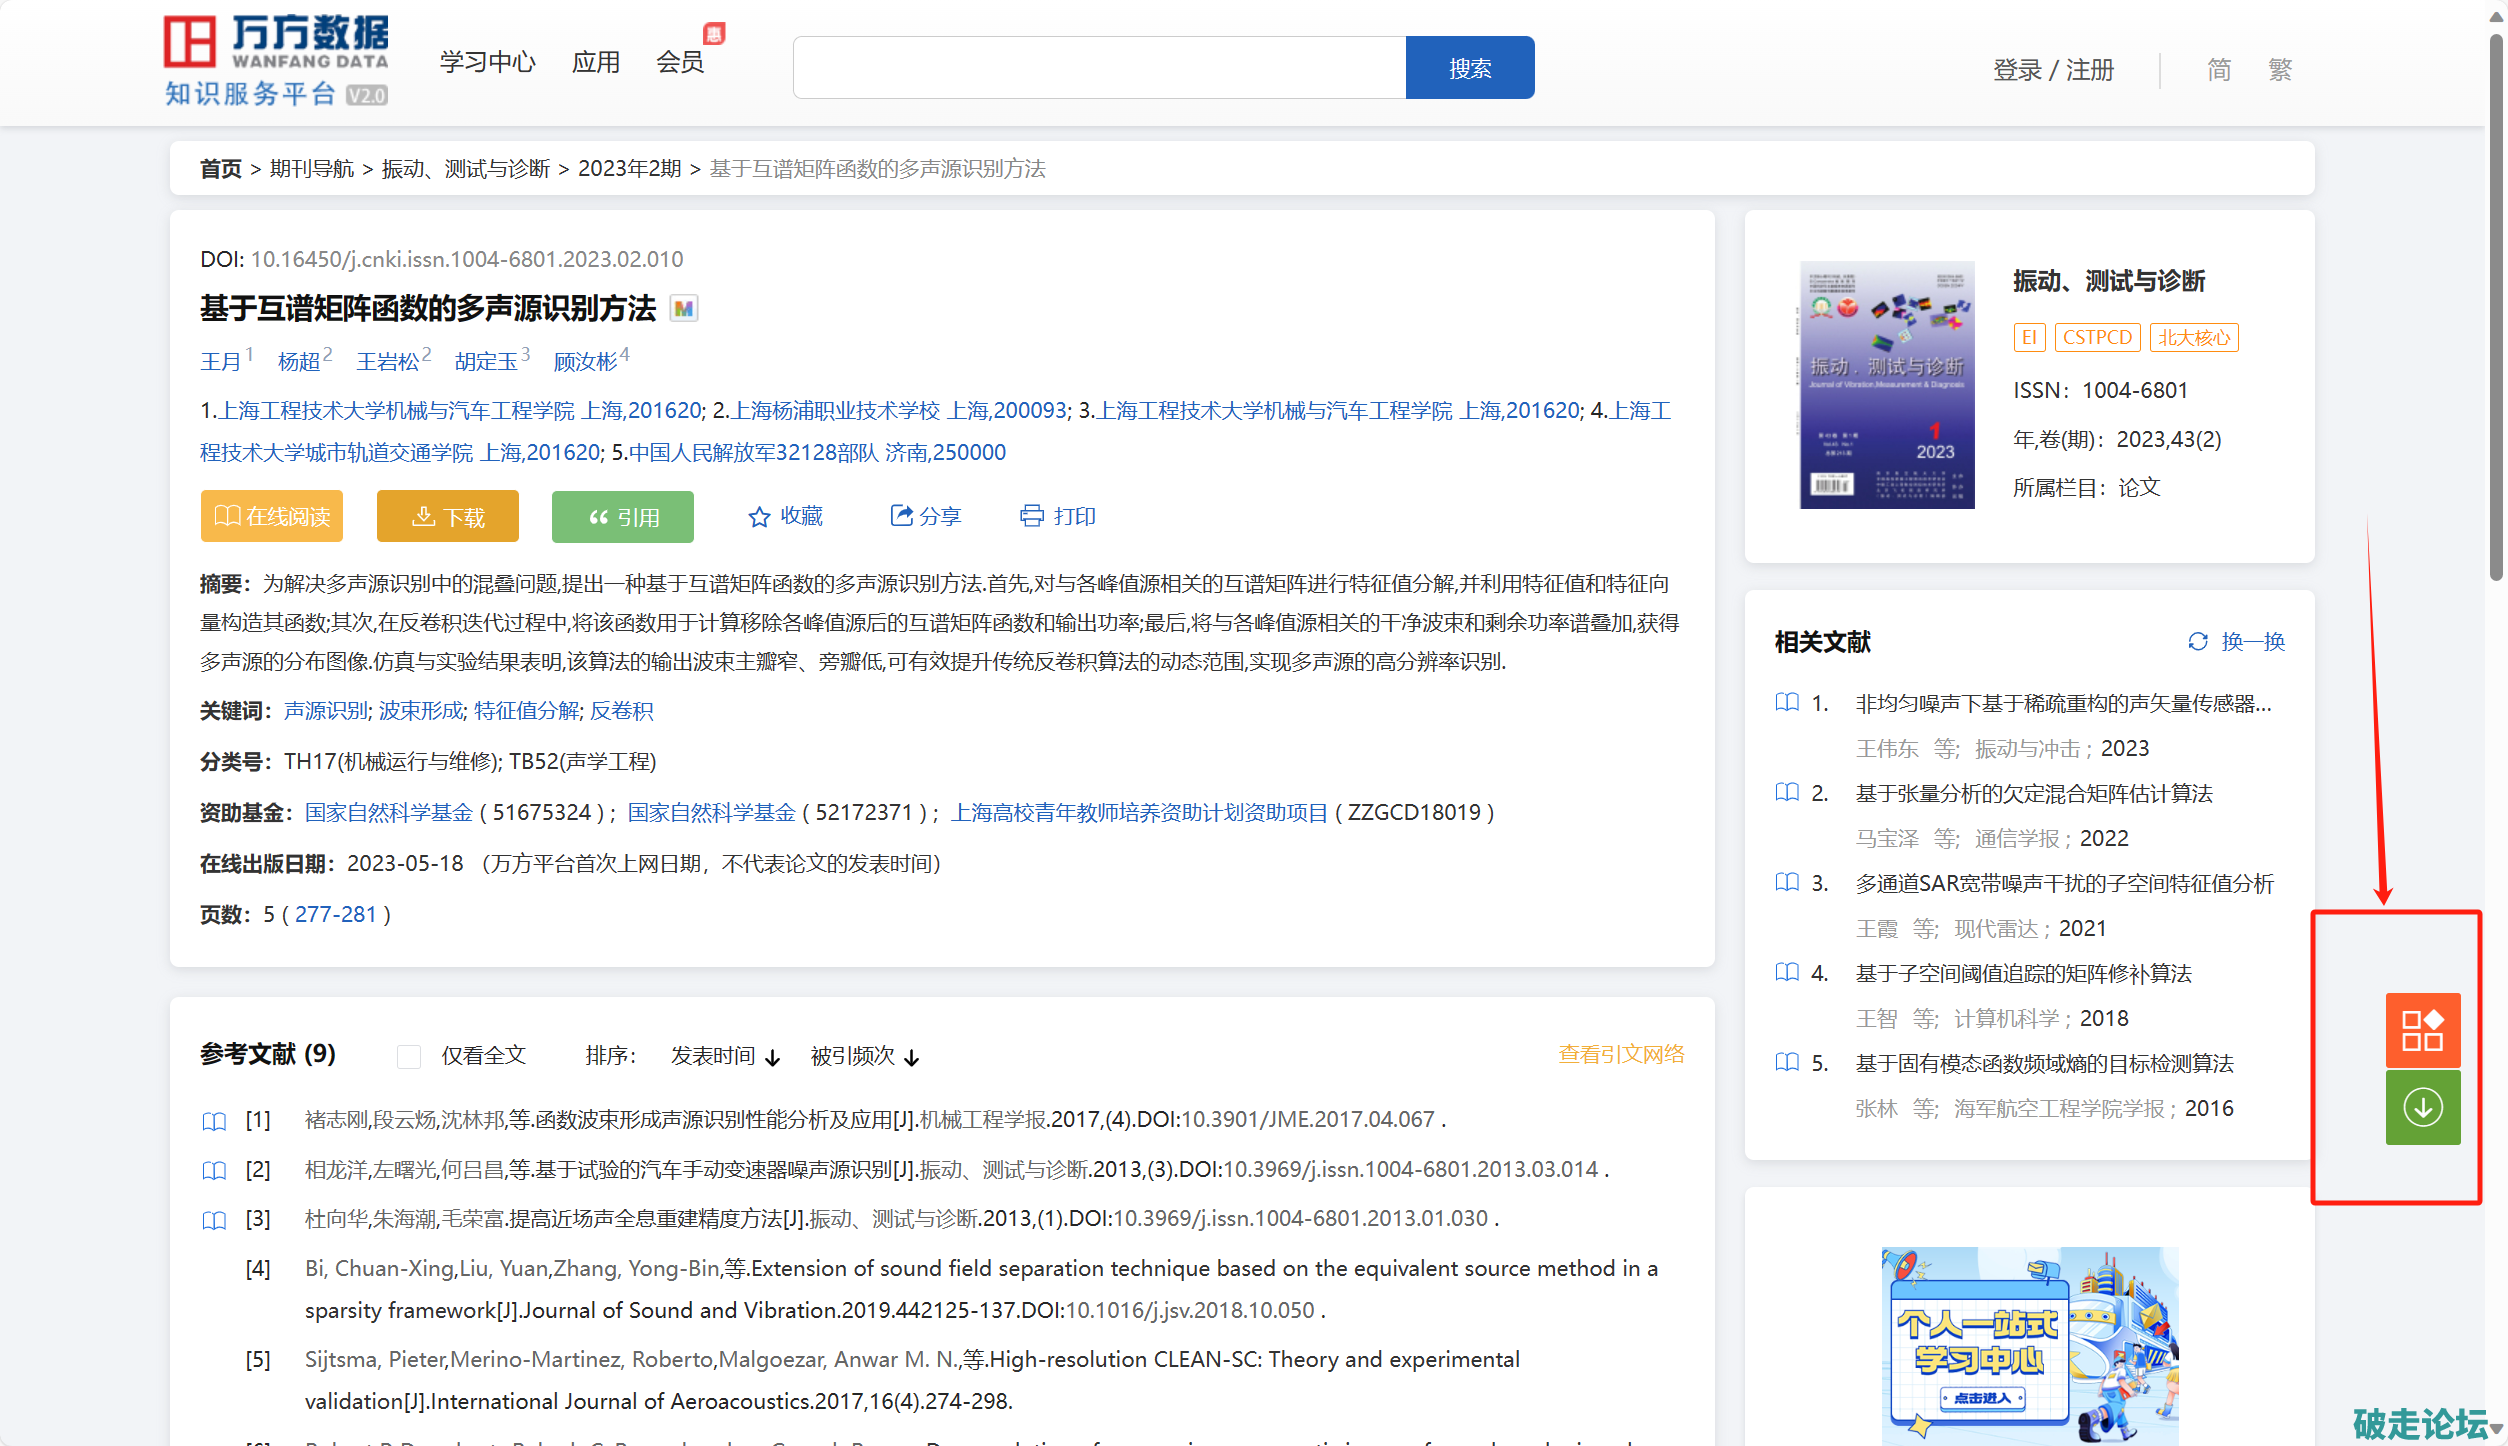The height and width of the screenshot is (1446, 2508).
Task: Click the M badge beside article title
Action: pos(684,309)
